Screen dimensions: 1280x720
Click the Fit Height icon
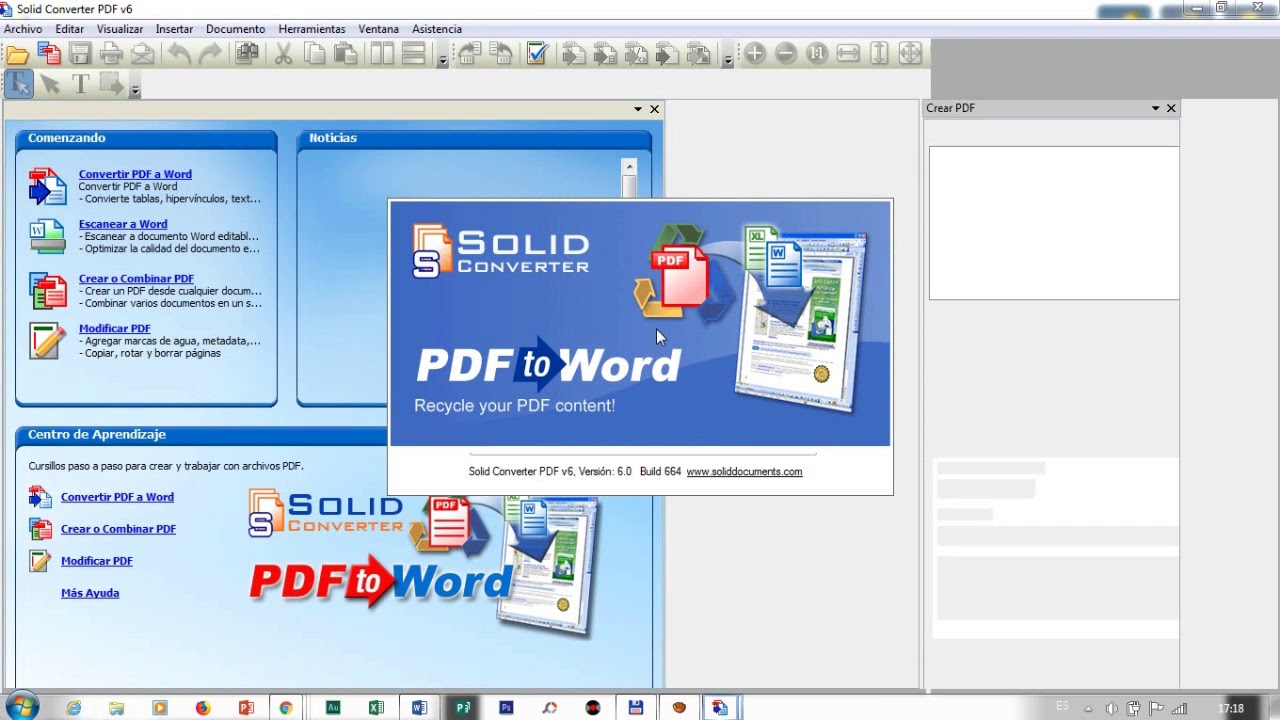[x=879, y=54]
